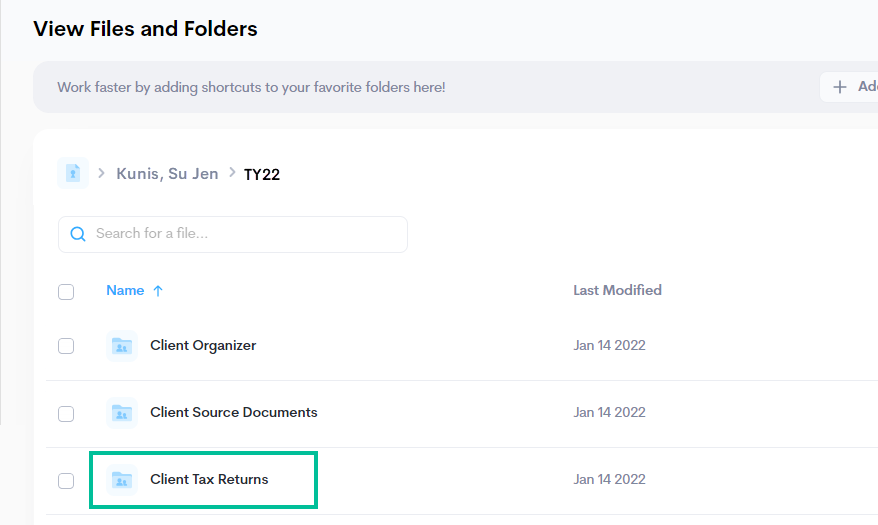Screen dimensions: 878x525
Task: Click the Client Tax Returns folder icon
Action: pyautogui.click(x=122, y=480)
